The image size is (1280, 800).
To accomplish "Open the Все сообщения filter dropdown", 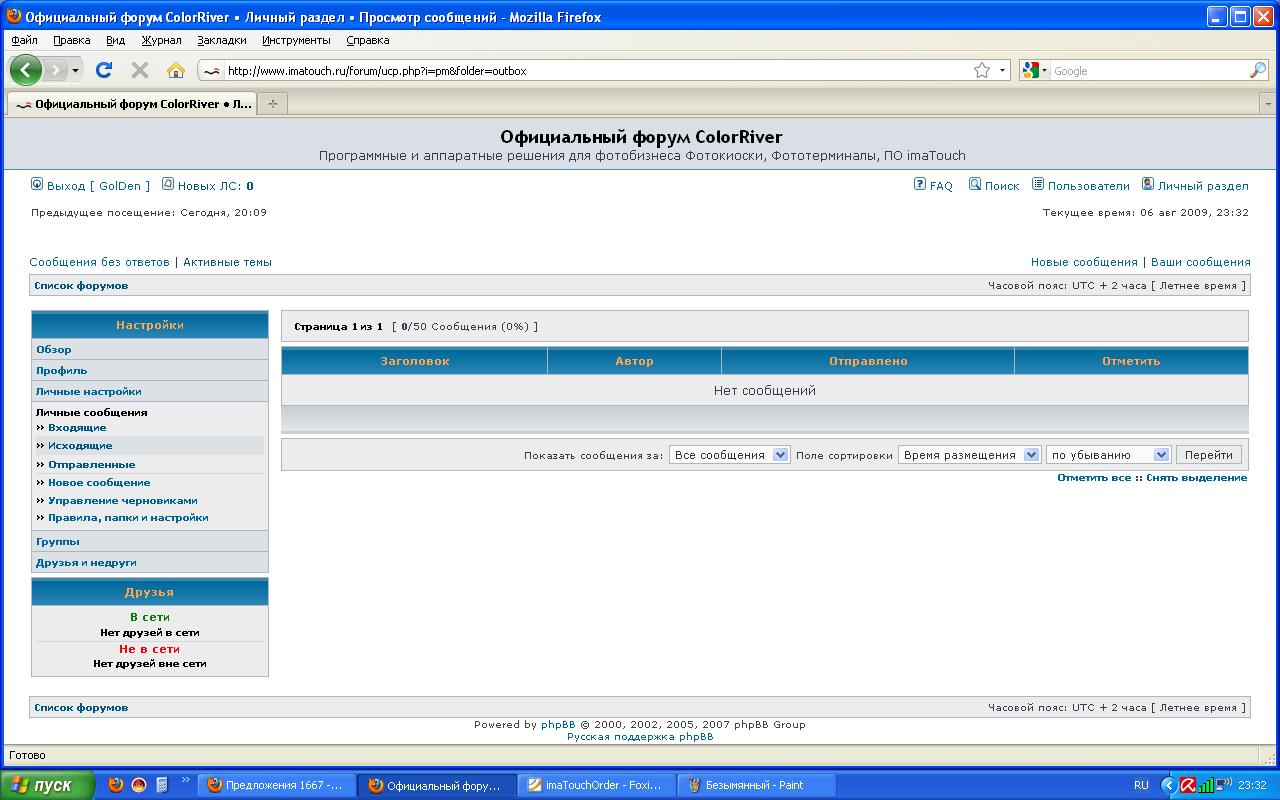I will pyautogui.click(x=729, y=455).
